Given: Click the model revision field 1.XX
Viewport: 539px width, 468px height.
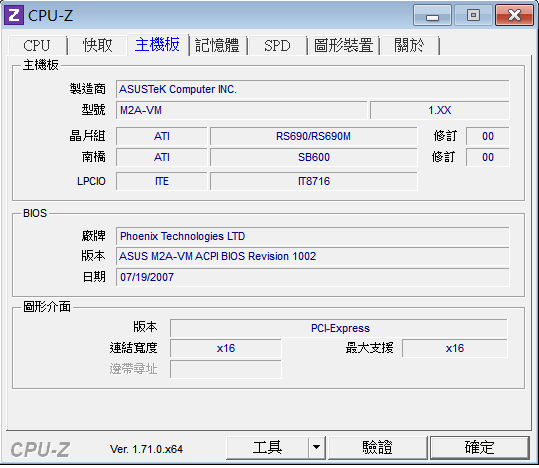Looking at the screenshot, I should coord(440,110).
